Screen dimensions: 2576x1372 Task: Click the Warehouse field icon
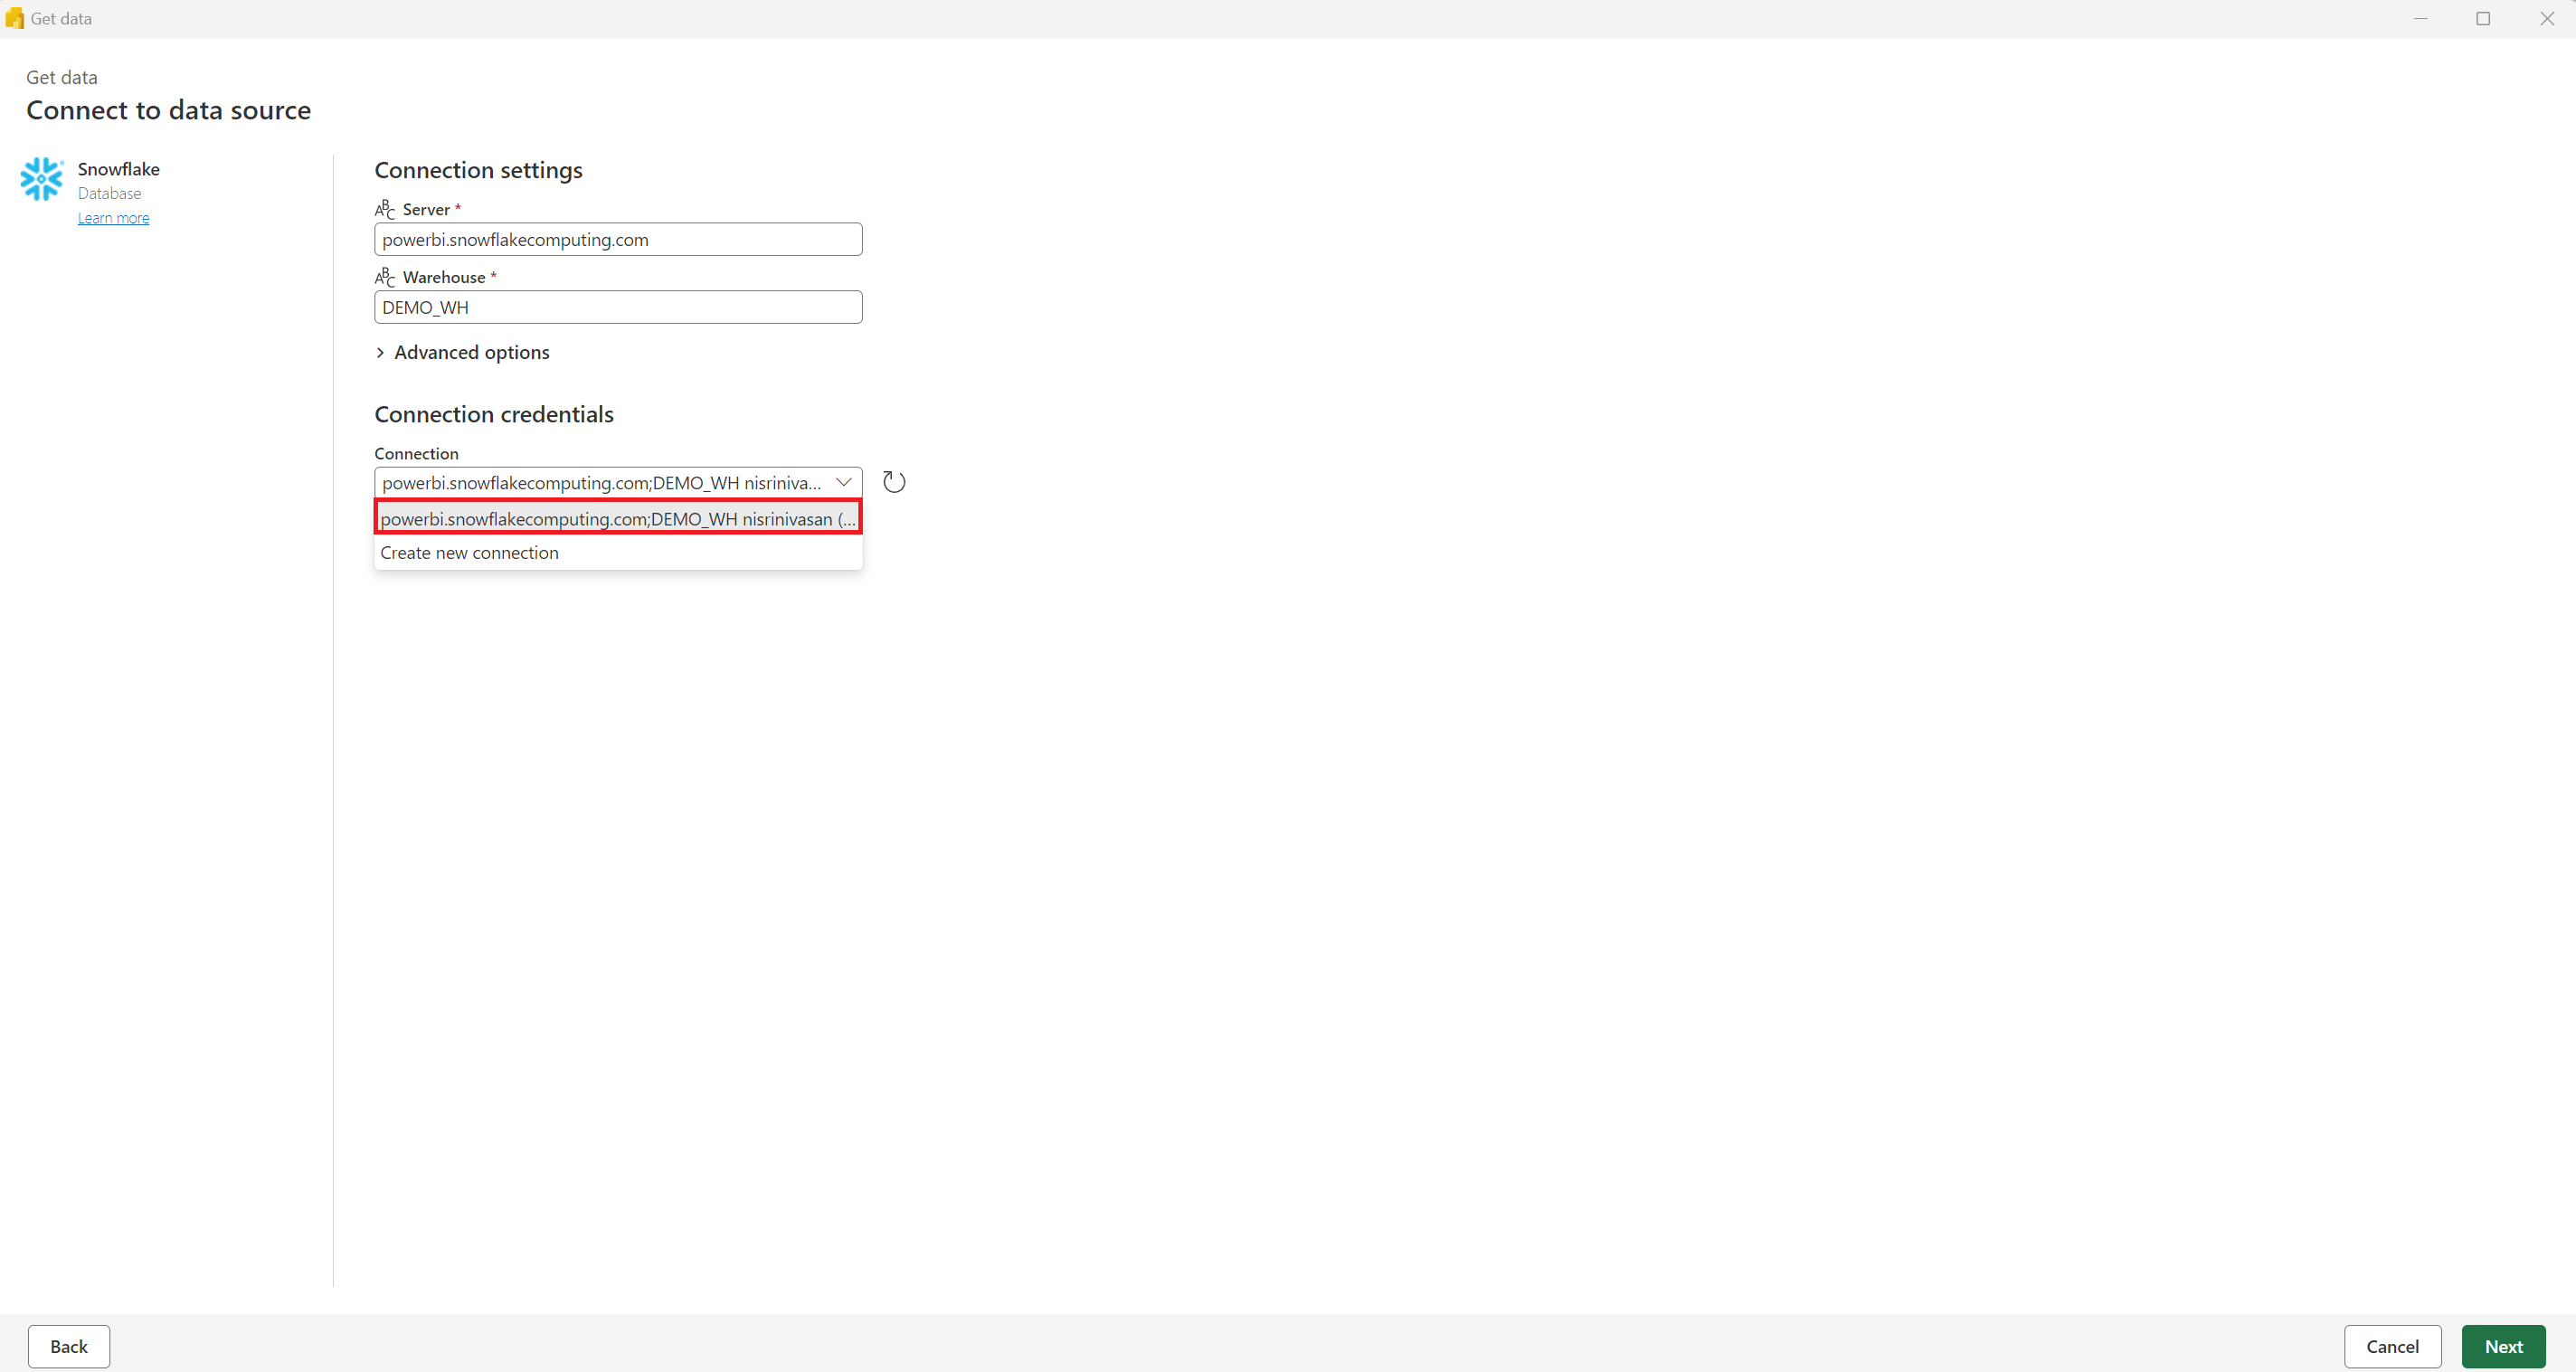[384, 278]
